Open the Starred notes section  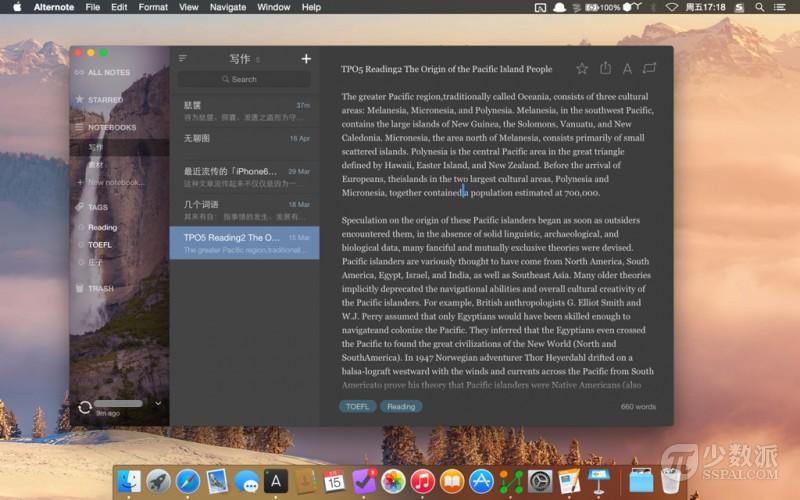105,100
